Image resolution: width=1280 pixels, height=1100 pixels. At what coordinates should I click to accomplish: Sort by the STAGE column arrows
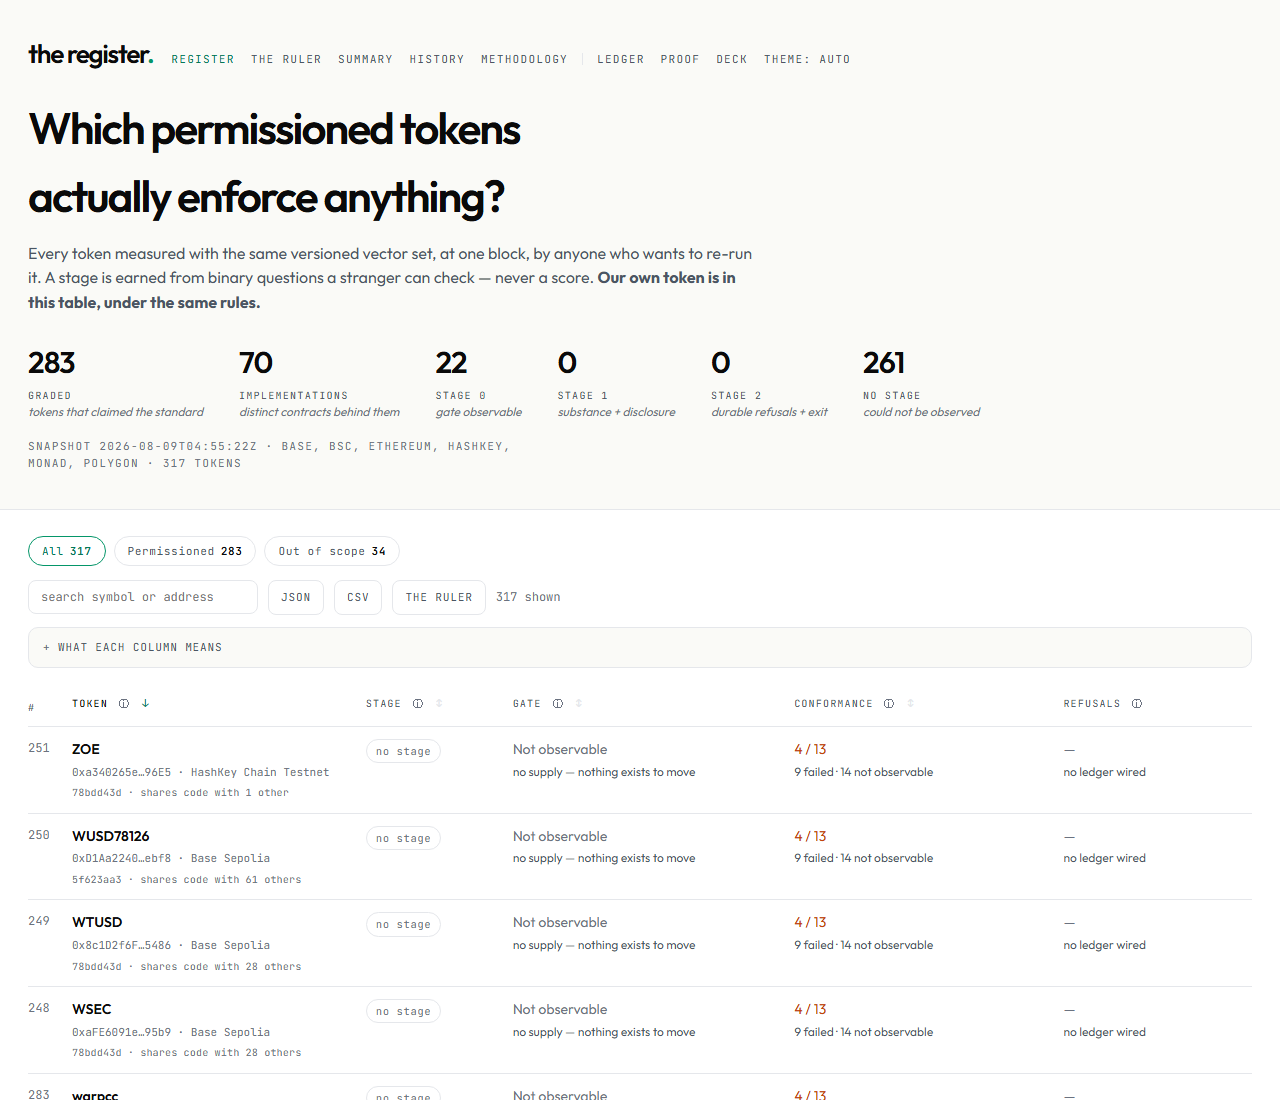(439, 704)
